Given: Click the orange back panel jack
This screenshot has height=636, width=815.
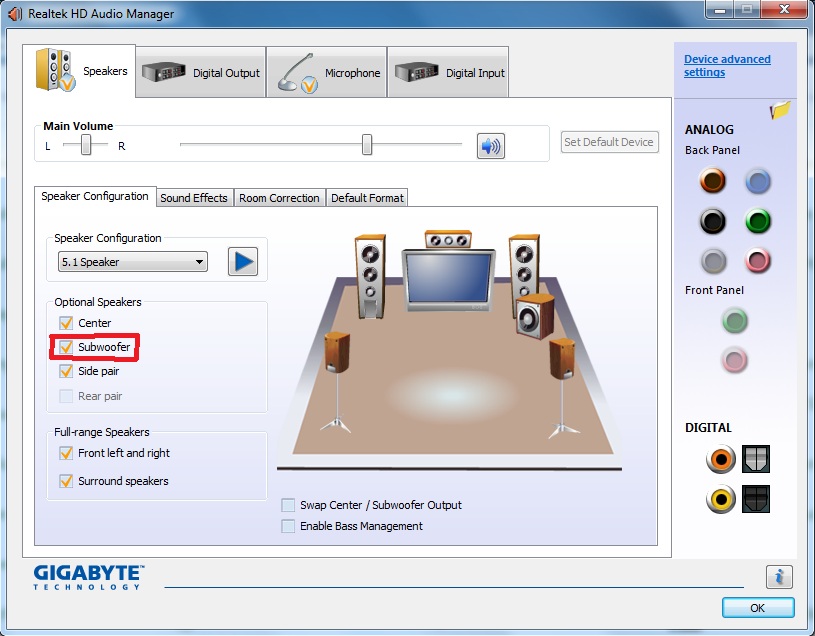Looking at the screenshot, I should tap(713, 181).
